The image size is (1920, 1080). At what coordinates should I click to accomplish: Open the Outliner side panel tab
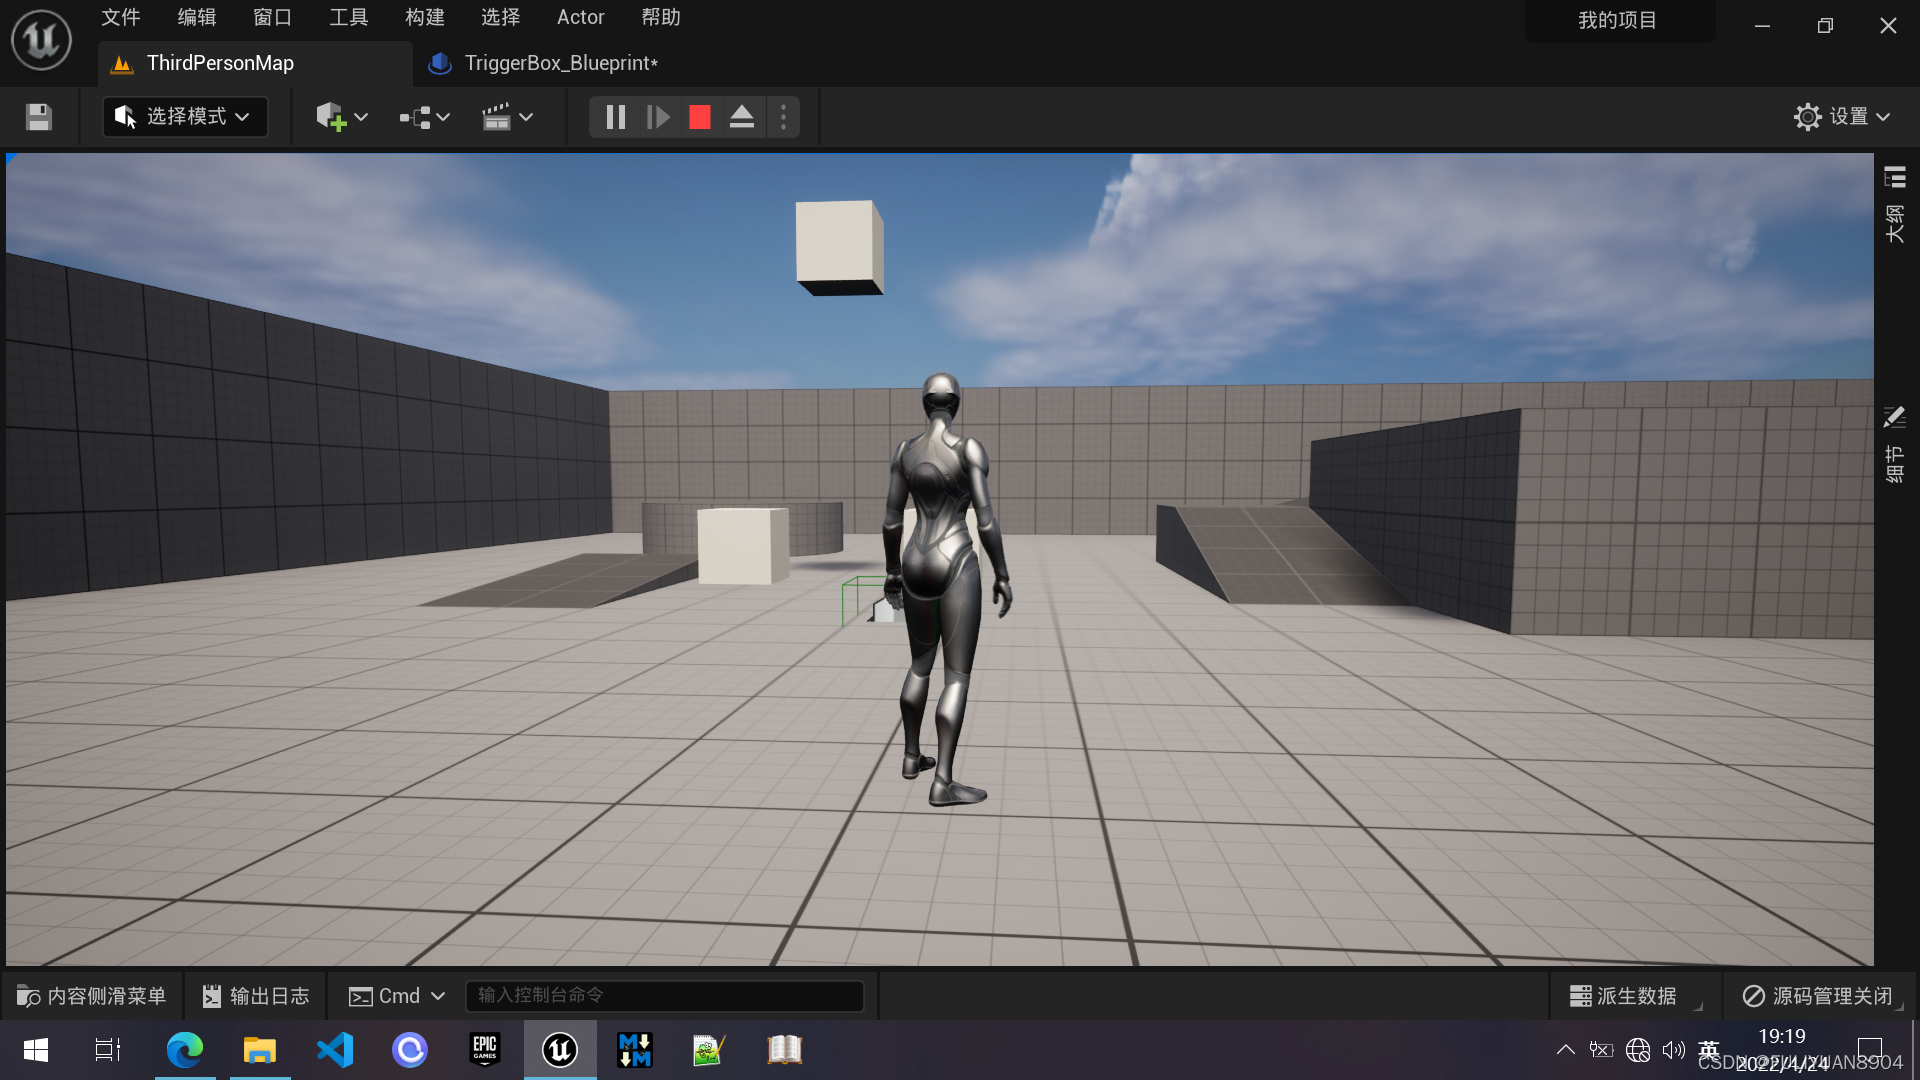click(x=1895, y=205)
